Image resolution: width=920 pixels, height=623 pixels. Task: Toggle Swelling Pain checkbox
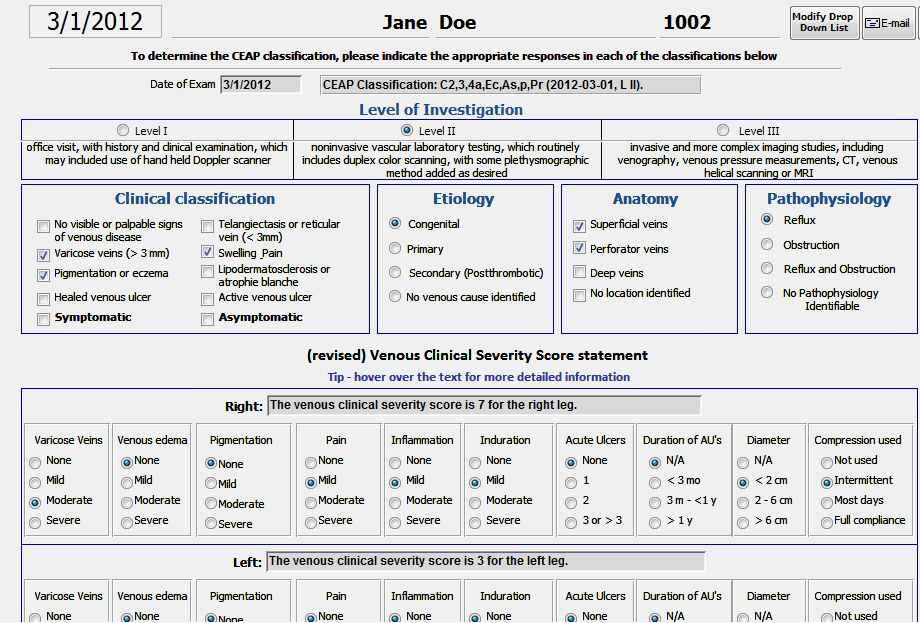[207, 252]
